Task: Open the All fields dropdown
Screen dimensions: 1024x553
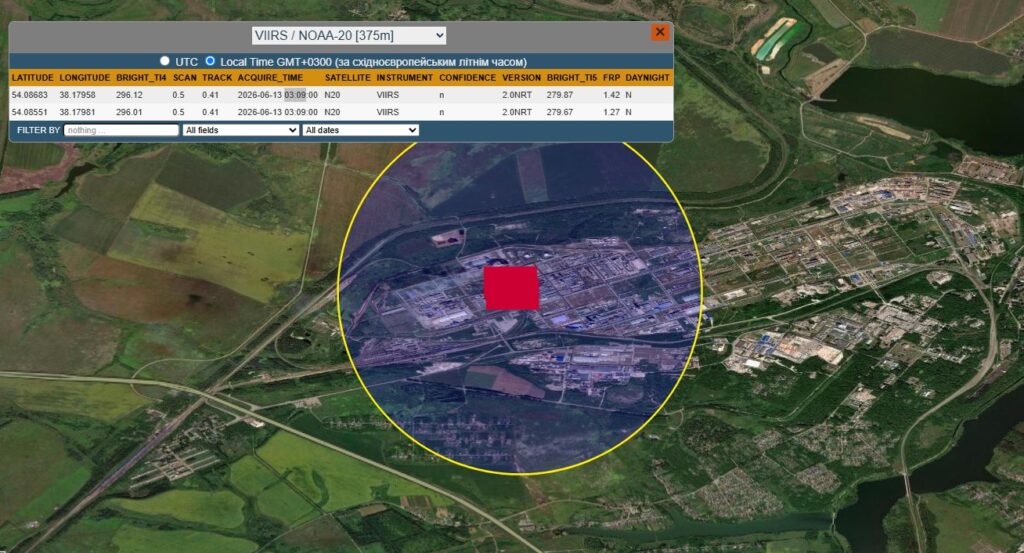Action: pyautogui.click(x=241, y=130)
